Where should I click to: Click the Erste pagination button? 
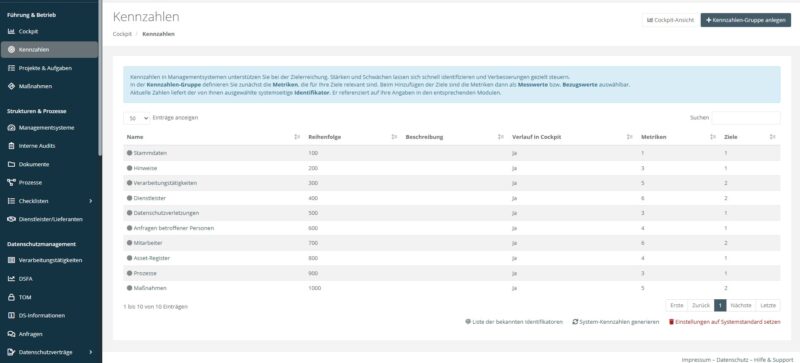click(677, 305)
